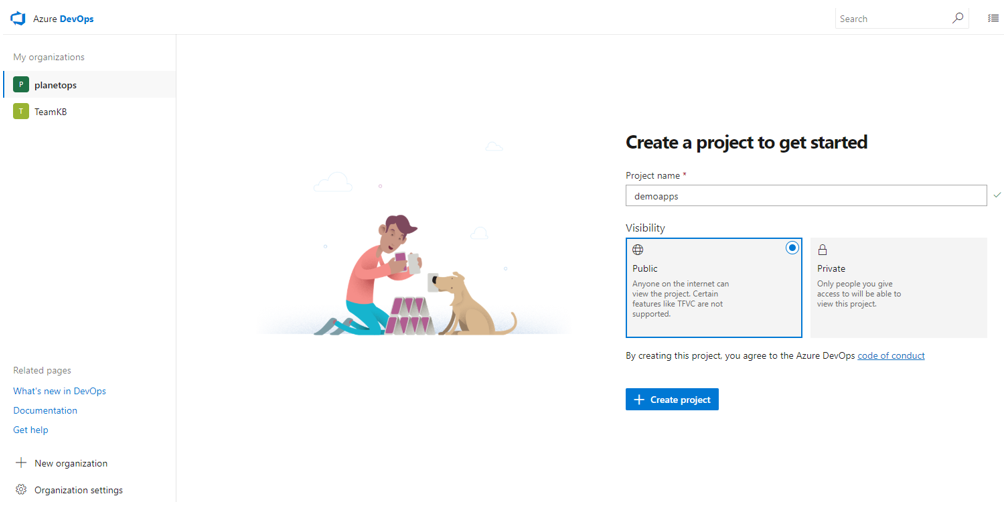Click the Get help link
1004x522 pixels.
tap(30, 430)
